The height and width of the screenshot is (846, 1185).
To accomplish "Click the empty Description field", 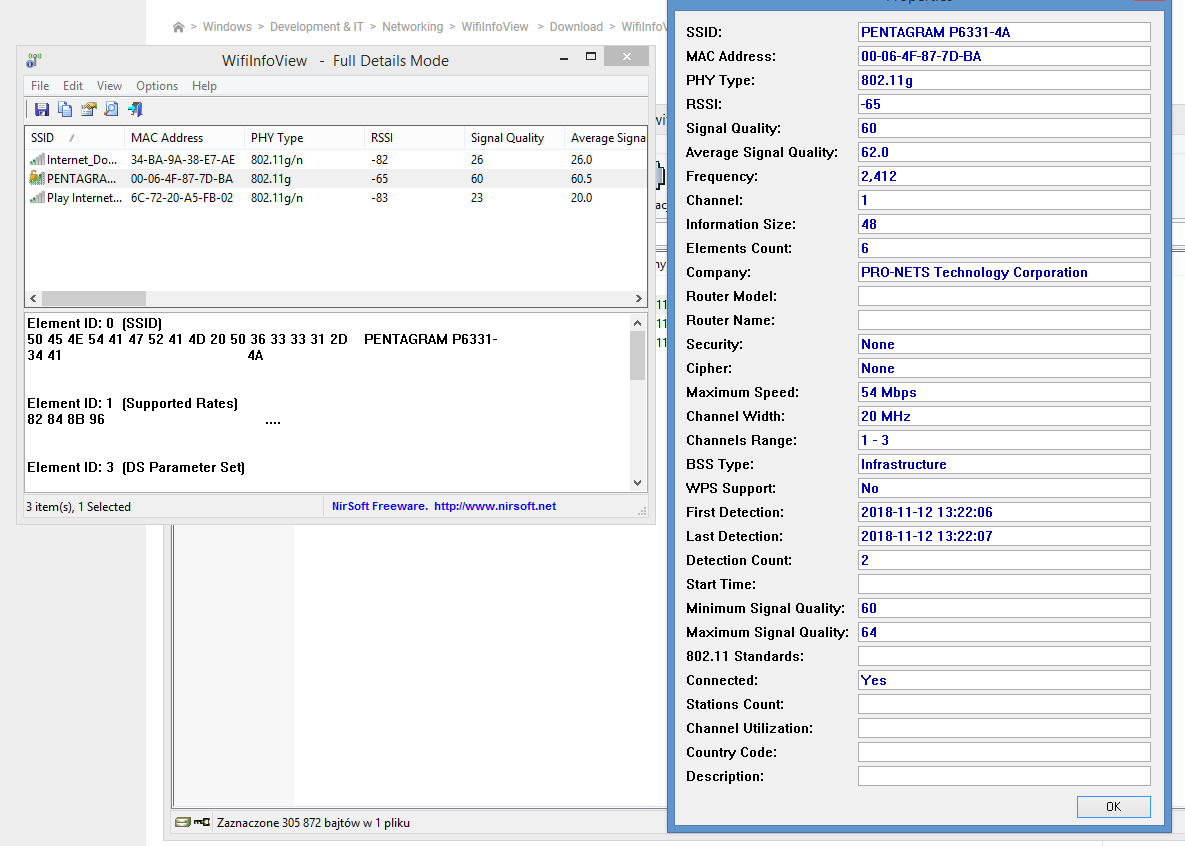I will (1004, 776).
